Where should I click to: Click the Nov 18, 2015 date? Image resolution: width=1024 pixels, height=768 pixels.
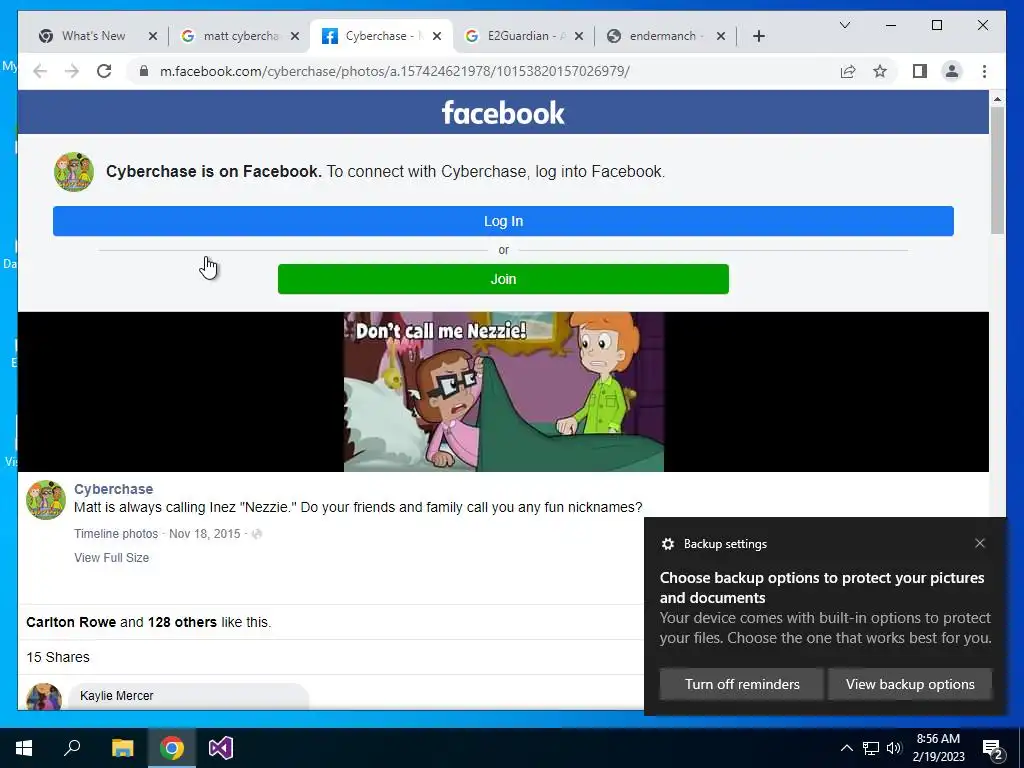click(204, 534)
